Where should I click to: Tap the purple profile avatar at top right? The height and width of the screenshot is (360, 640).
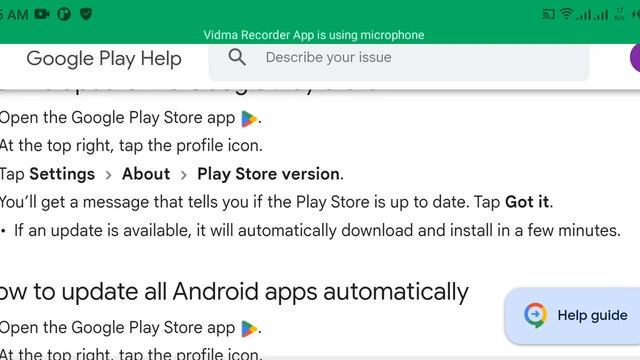click(635, 57)
